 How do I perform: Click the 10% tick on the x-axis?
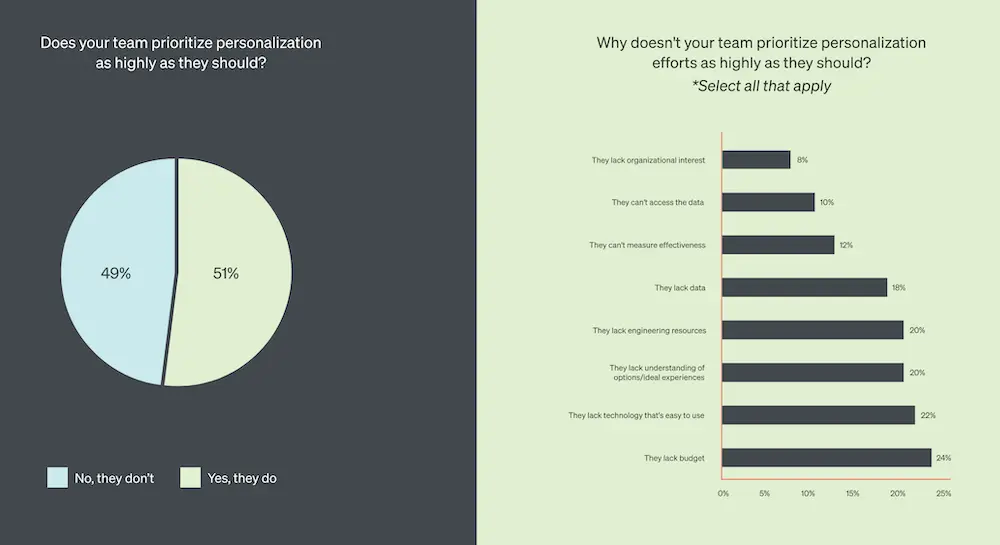click(808, 493)
